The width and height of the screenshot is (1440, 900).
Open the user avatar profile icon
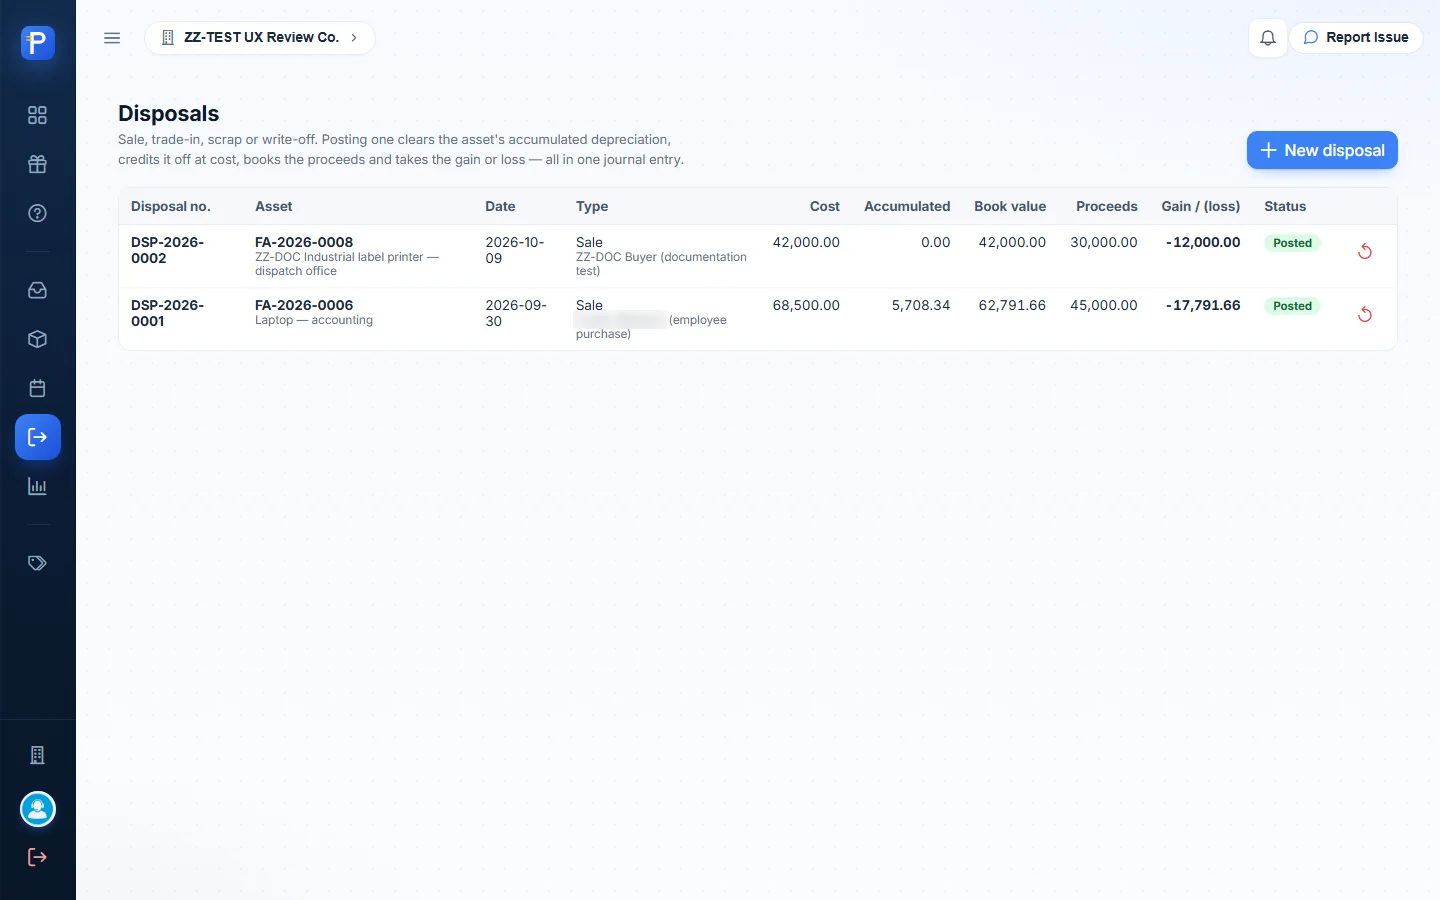[38, 809]
